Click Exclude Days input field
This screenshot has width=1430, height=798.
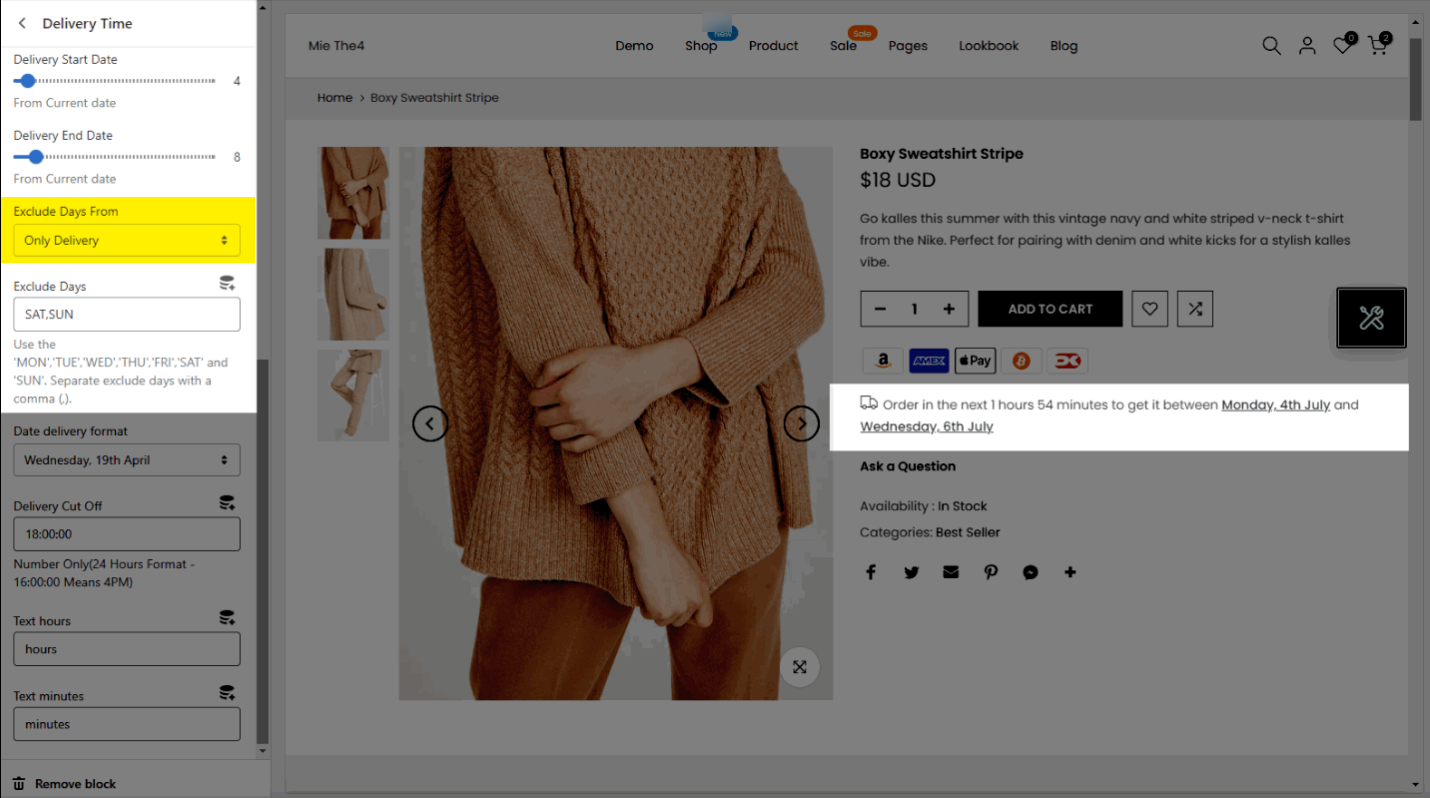click(x=127, y=314)
